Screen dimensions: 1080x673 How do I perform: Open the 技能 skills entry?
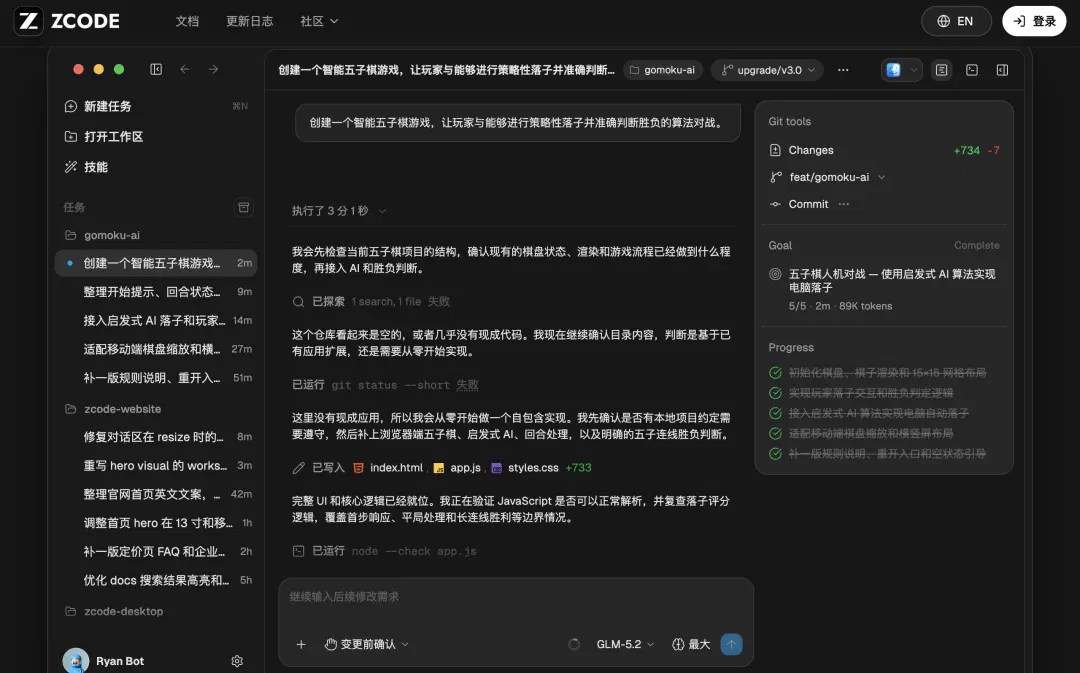point(86,167)
